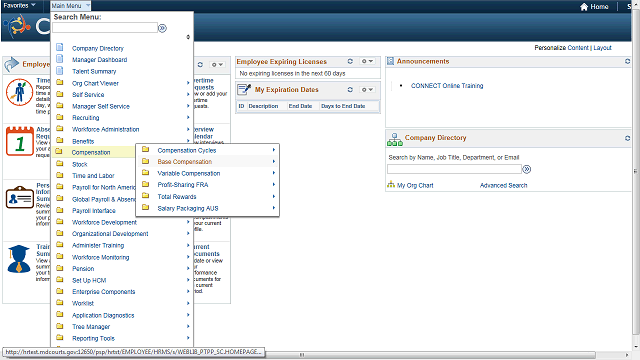Viewport: 640px width, 360px height.
Task: Sort by the End Date column header
Action: click(300, 106)
